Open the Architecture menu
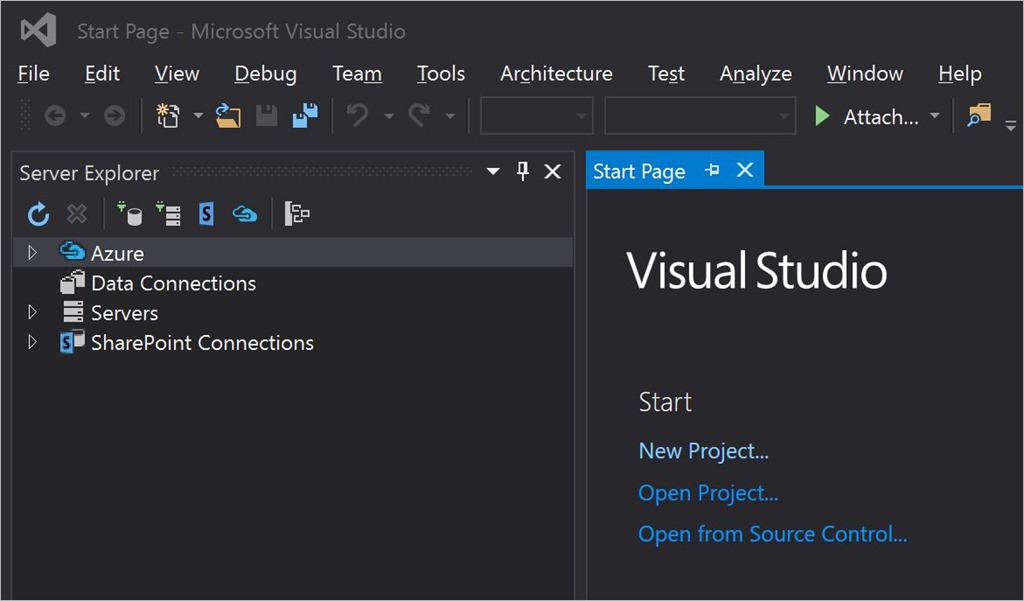 pyautogui.click(x=556, y=74)
